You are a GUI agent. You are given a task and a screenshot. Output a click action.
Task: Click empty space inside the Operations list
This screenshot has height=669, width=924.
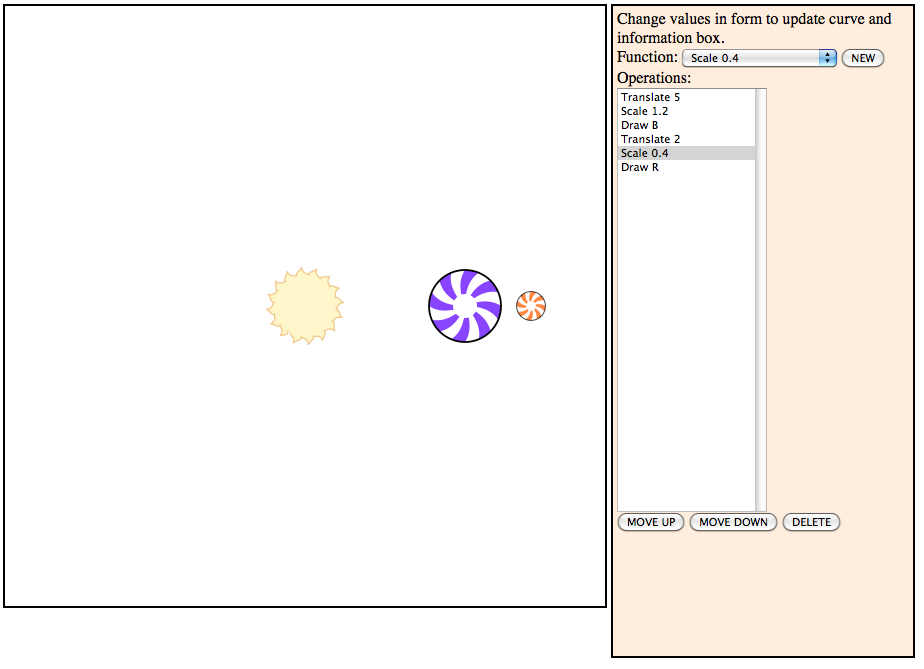pyautogui.click(x=686, y=350)
